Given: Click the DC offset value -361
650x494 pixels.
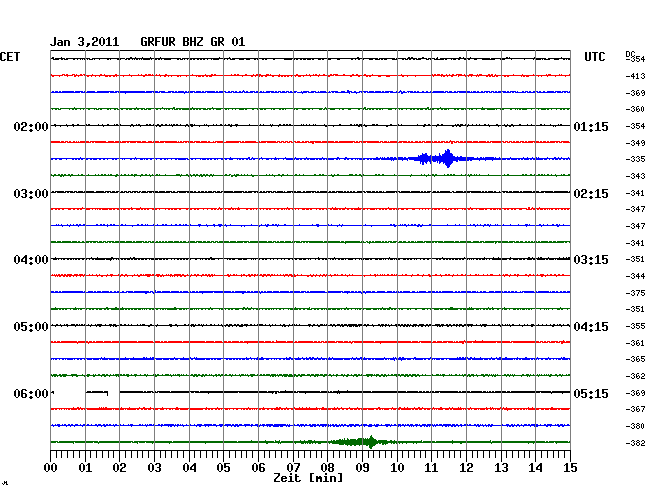Looking at the screenshot, I should [x=635, y=343].
